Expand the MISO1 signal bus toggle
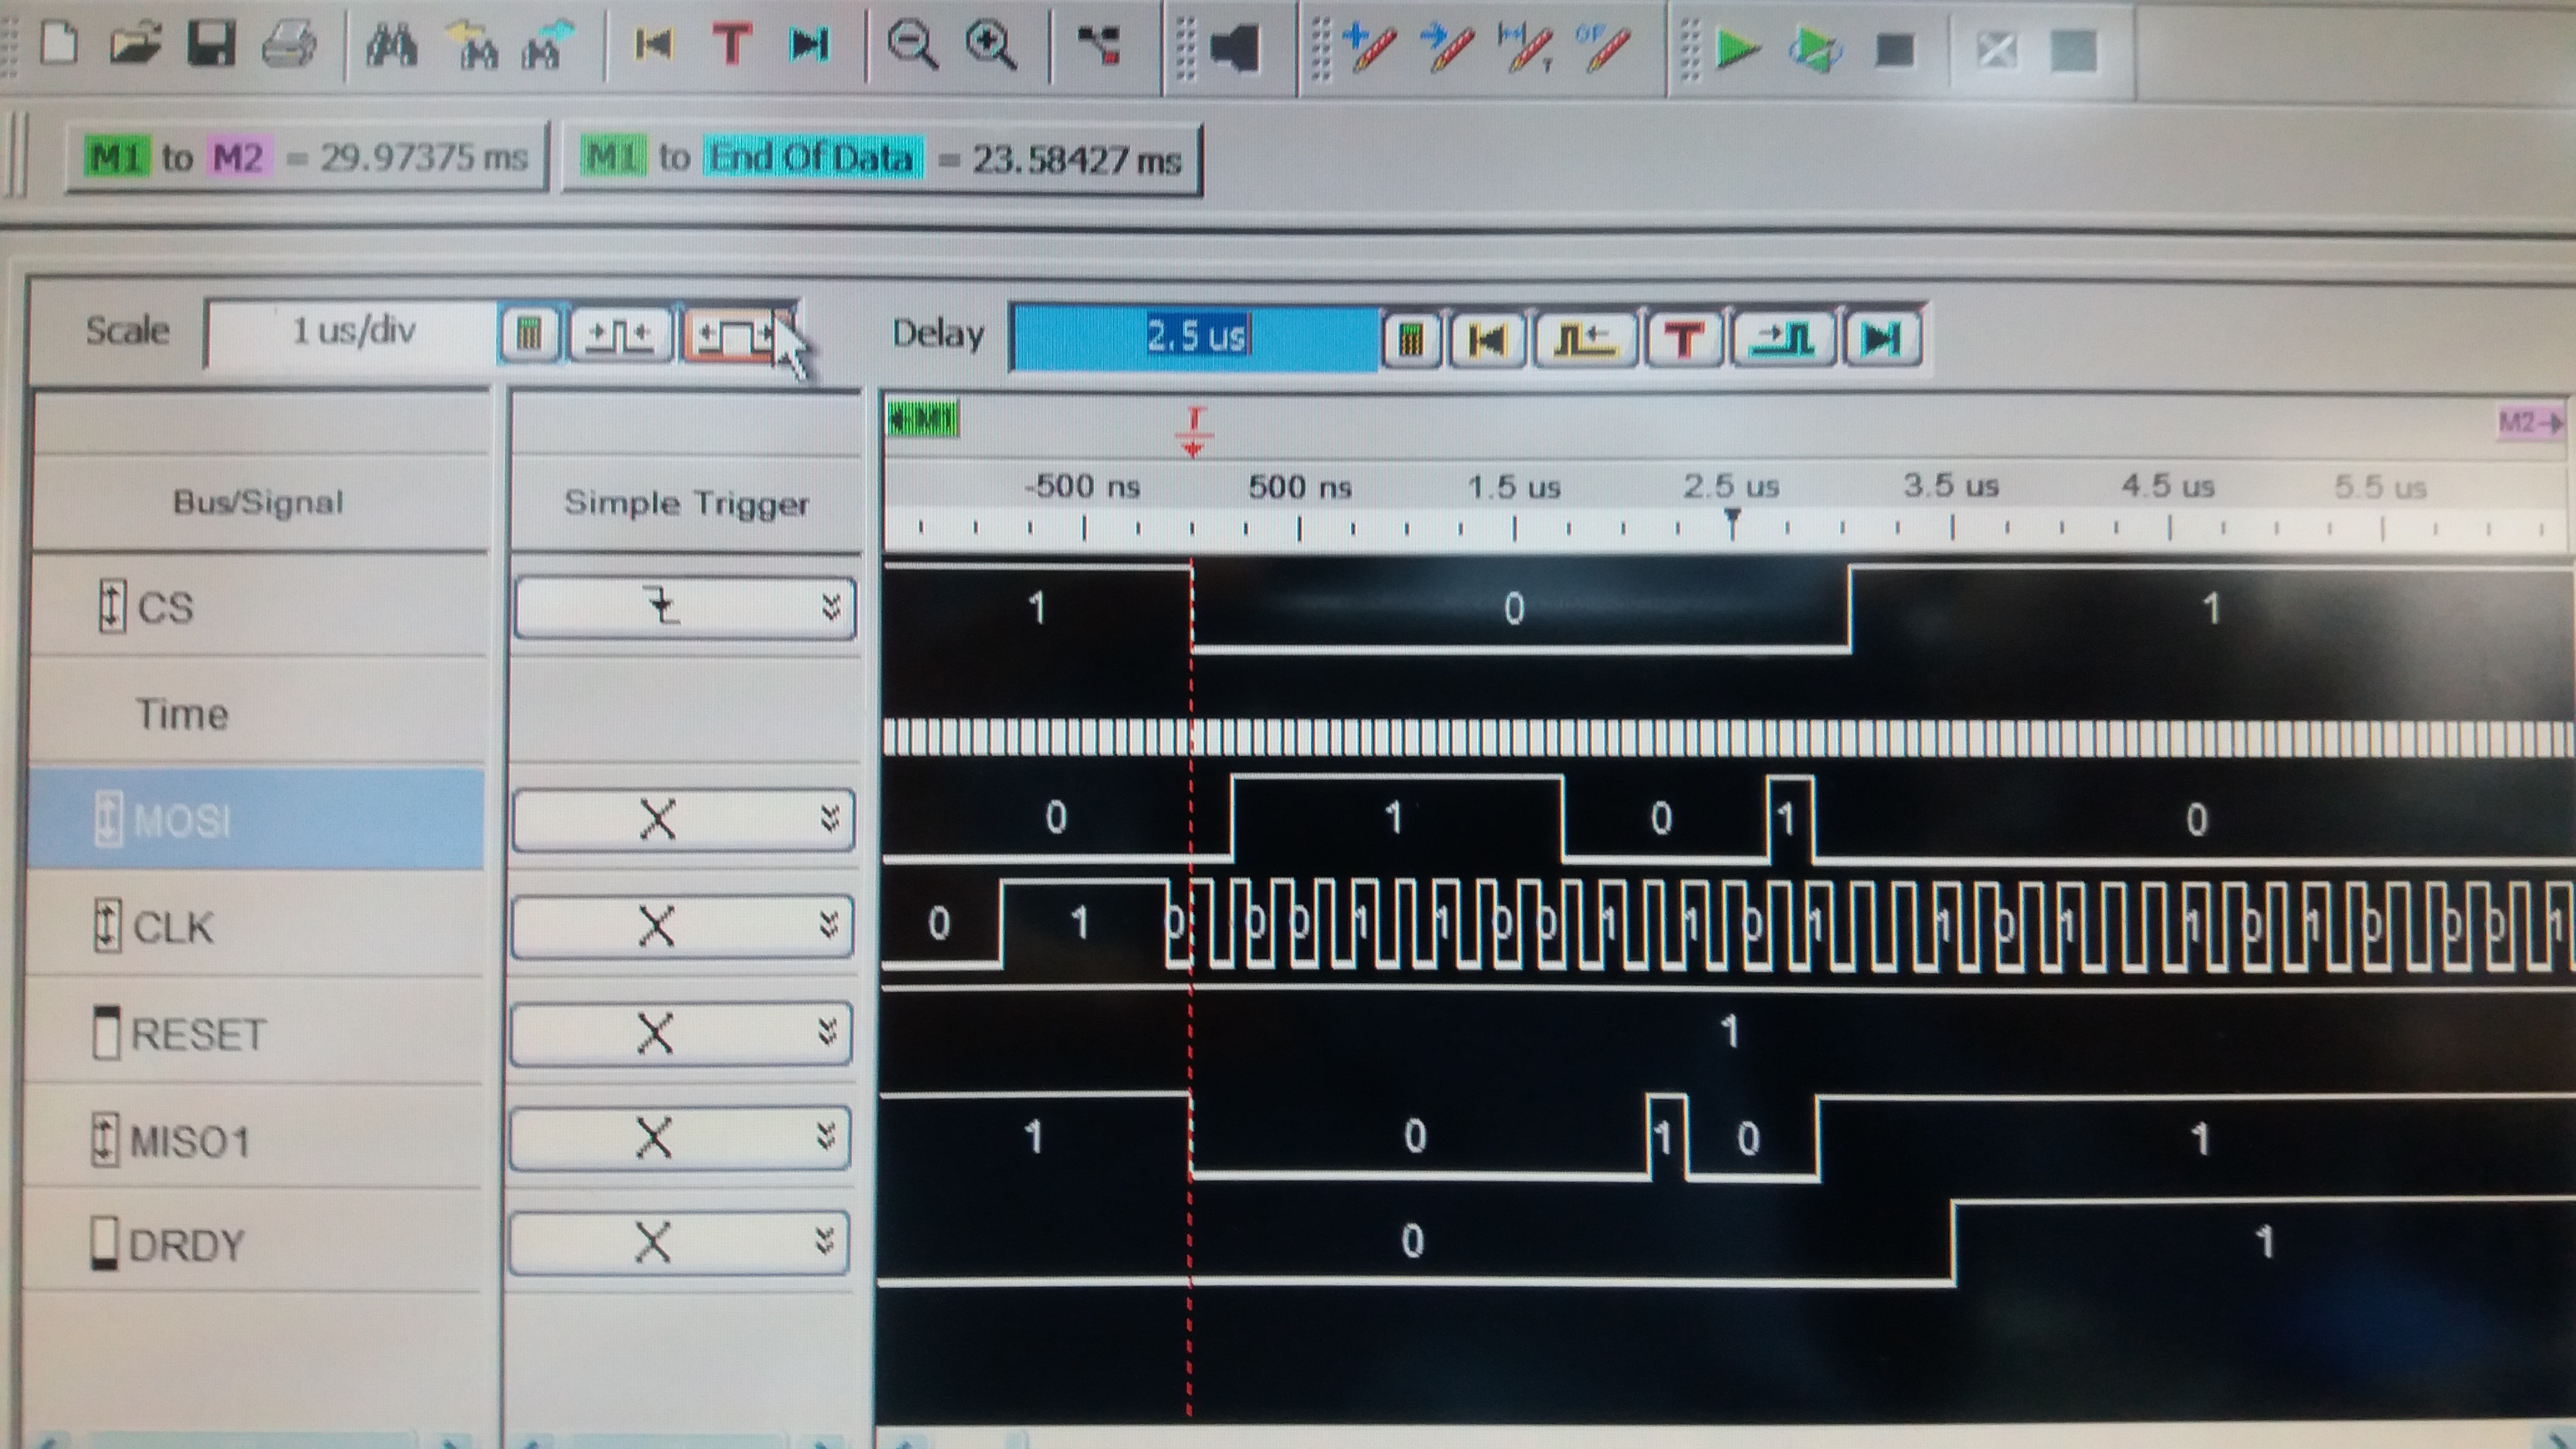The image size is (2576, 1449). pyautogui.click(x=105, y=1140)
